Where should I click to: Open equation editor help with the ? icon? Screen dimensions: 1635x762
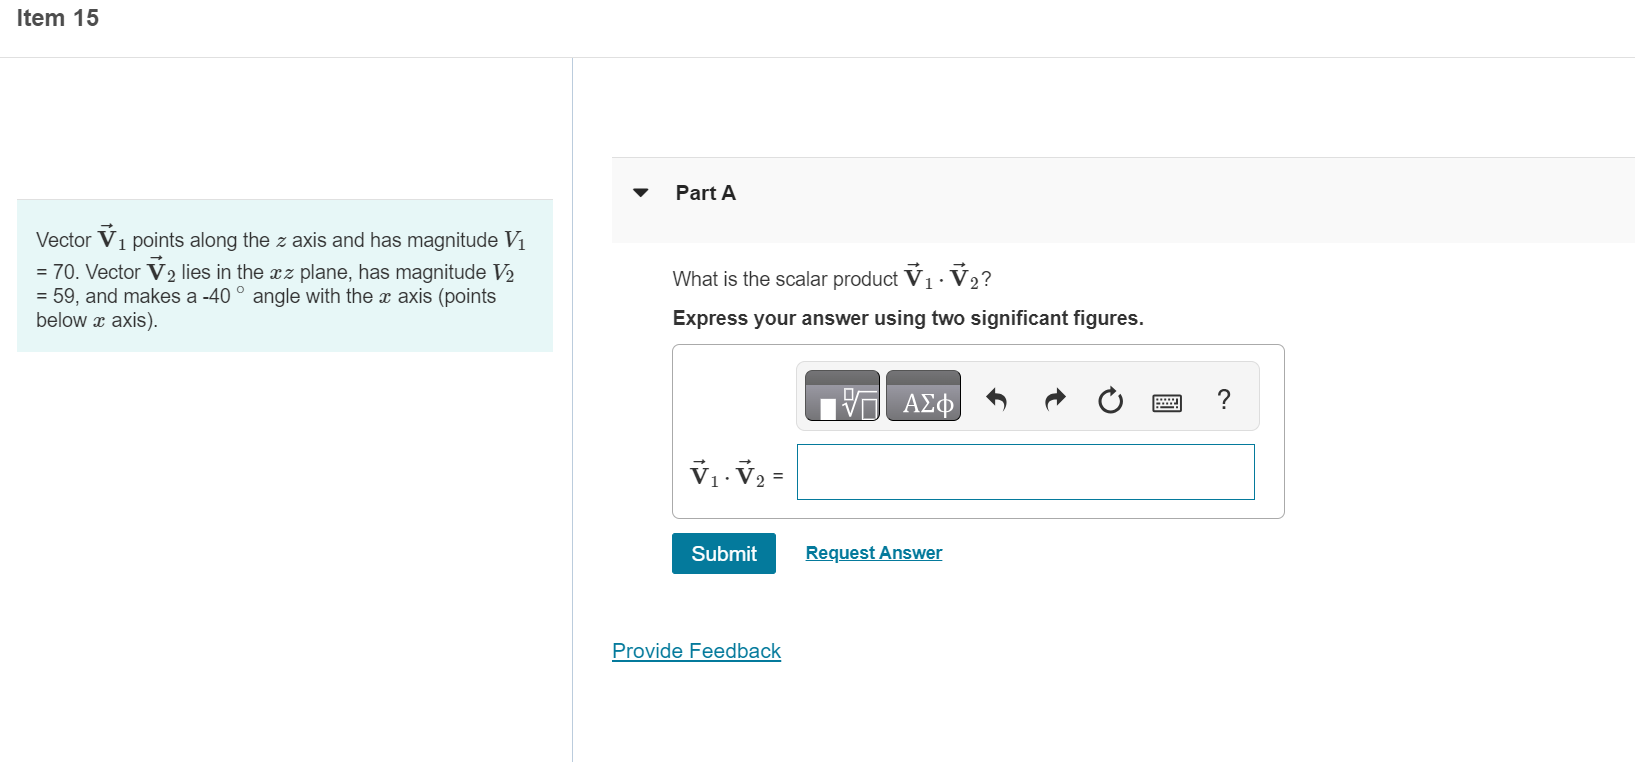tap(1223, 400)
